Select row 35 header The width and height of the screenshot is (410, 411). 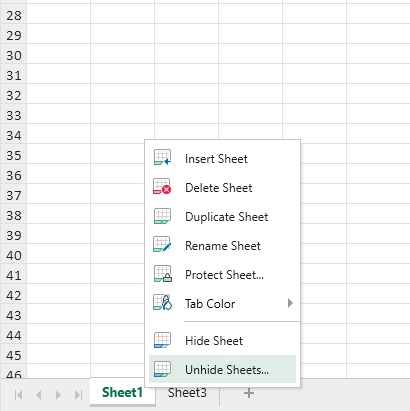tap(13, 155)
